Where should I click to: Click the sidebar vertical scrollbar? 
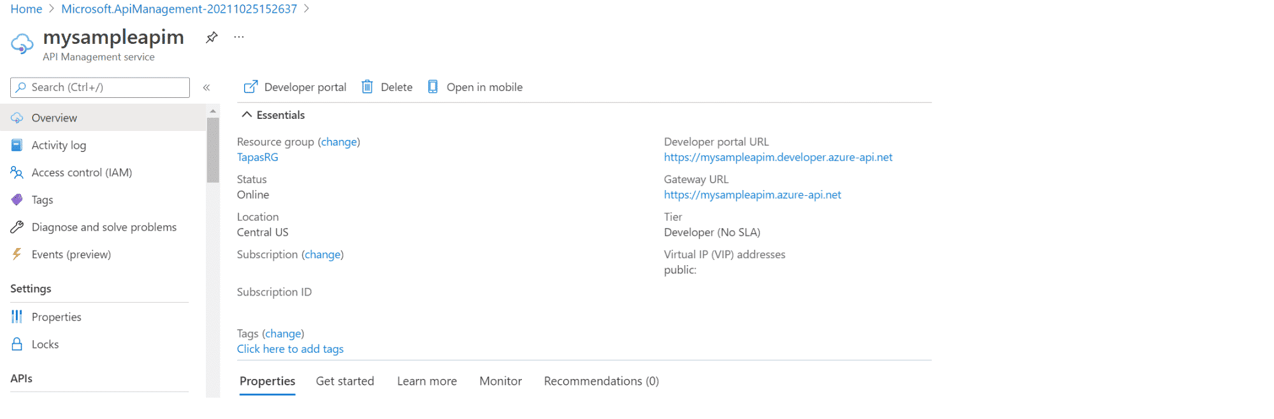[213, 150]
